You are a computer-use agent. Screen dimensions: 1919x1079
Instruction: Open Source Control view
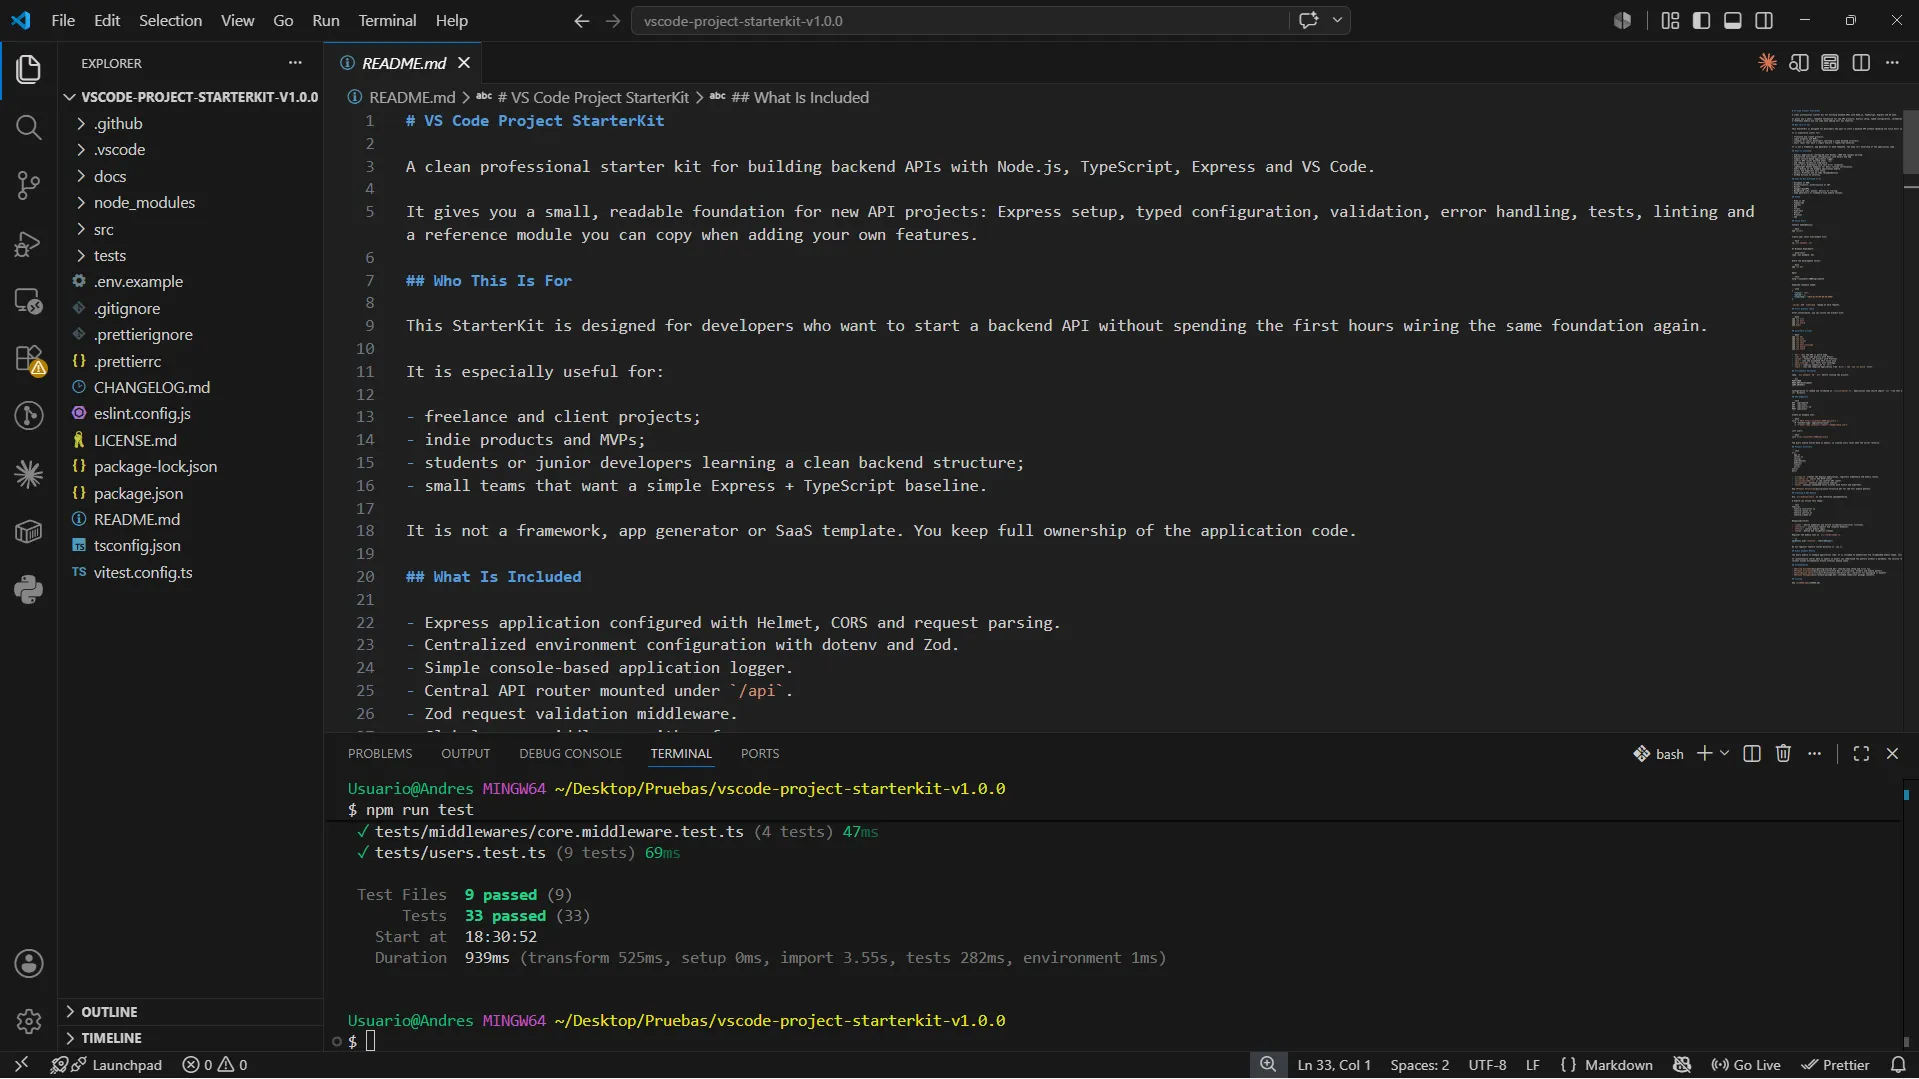tap(28, 185)
